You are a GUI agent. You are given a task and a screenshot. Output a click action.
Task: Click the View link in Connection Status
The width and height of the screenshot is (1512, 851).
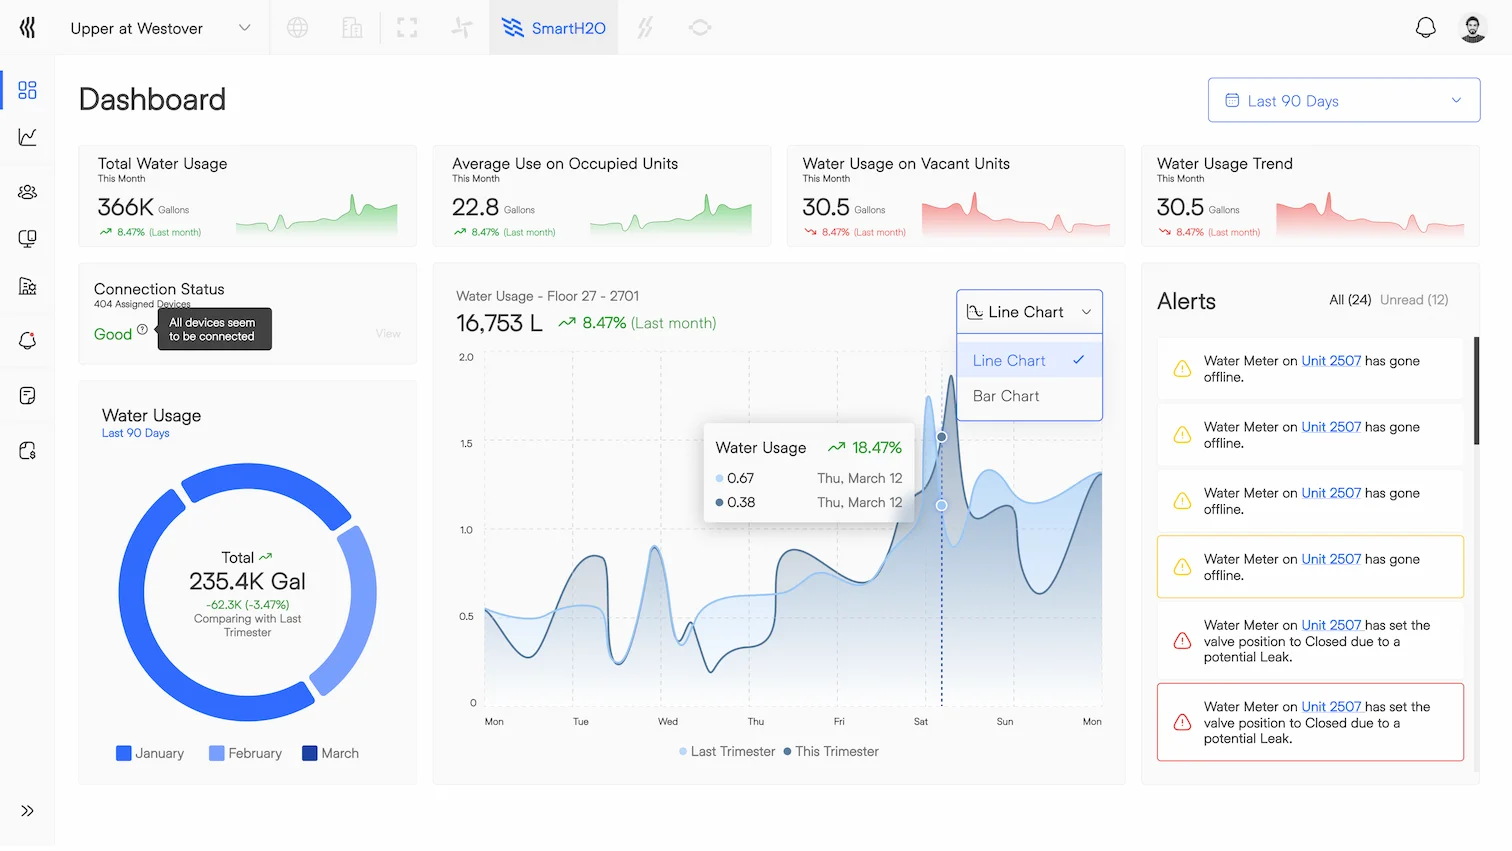[x=388, y=334]
